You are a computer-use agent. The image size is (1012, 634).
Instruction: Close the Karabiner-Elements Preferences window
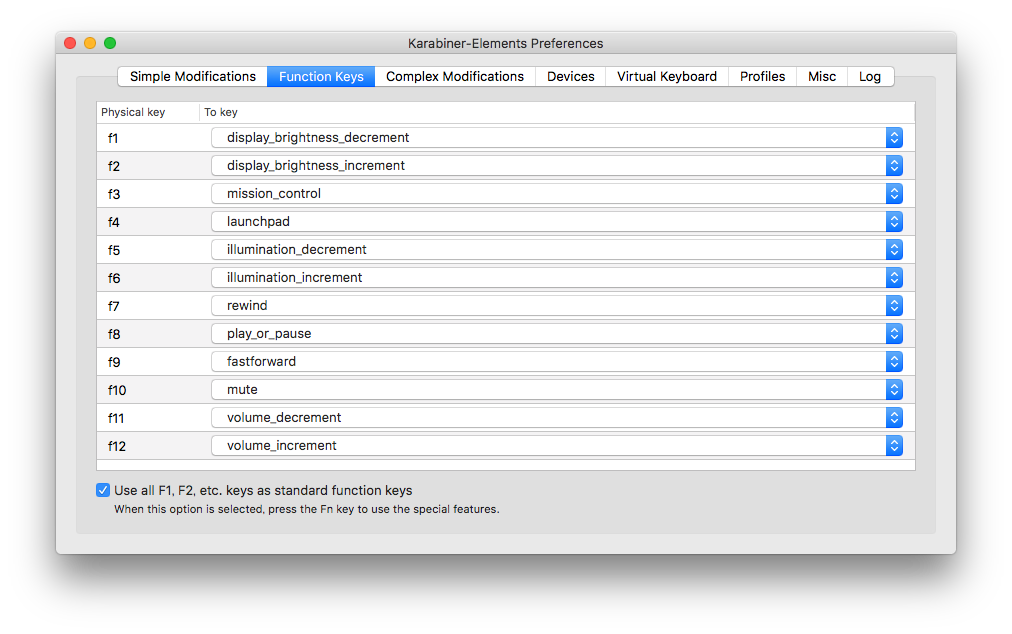[70, 43]
